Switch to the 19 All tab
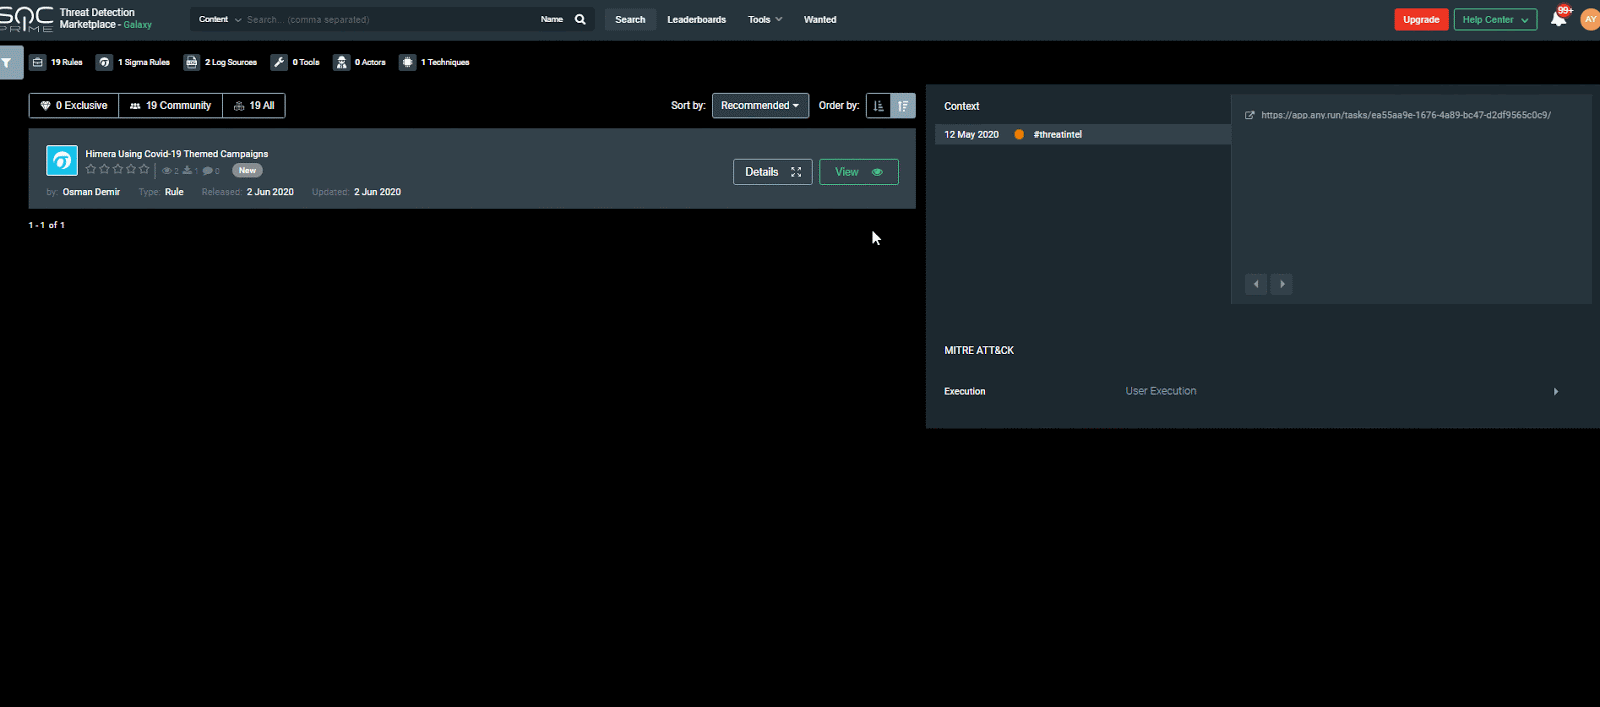The width and height of the screenshot is (1600, 707). (x=254, y=106)
